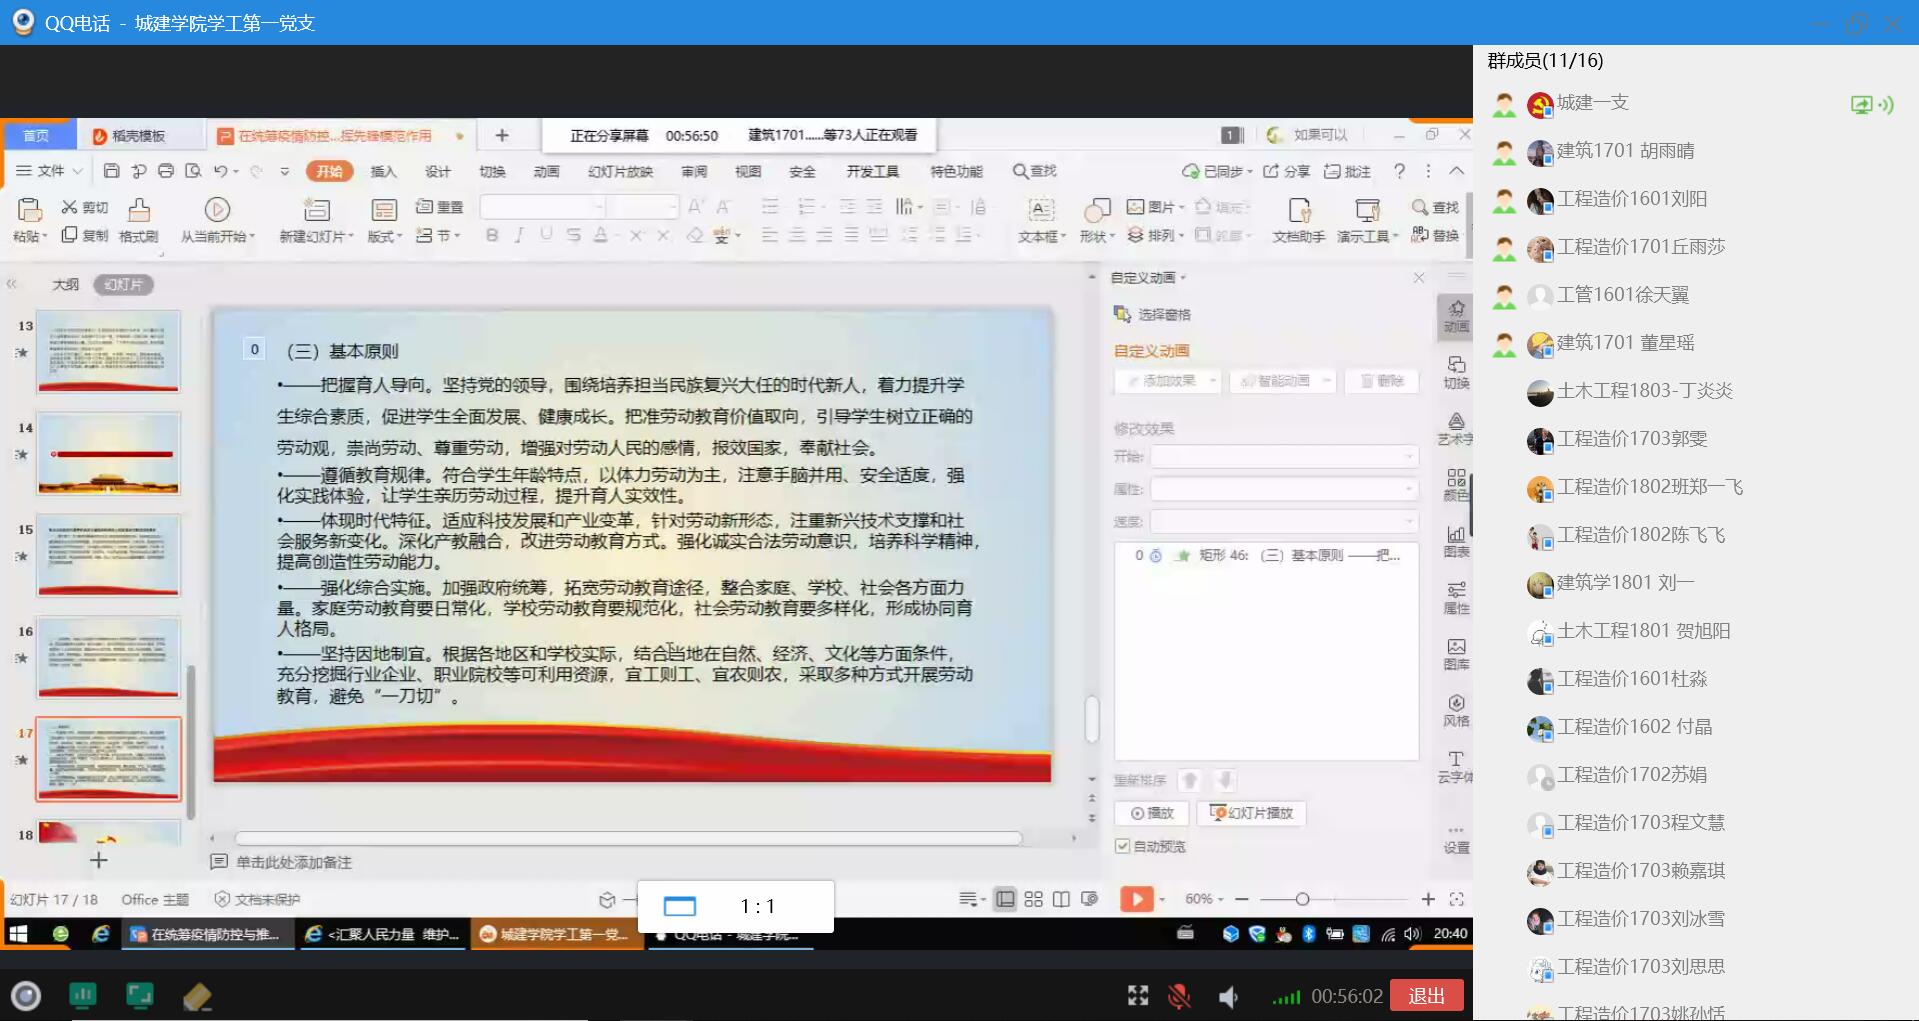The height and width of the screenshot is (1021, 1919).
Task: Click the 新建幻灯片 new slide icon
Action: [x=317, y=209]
